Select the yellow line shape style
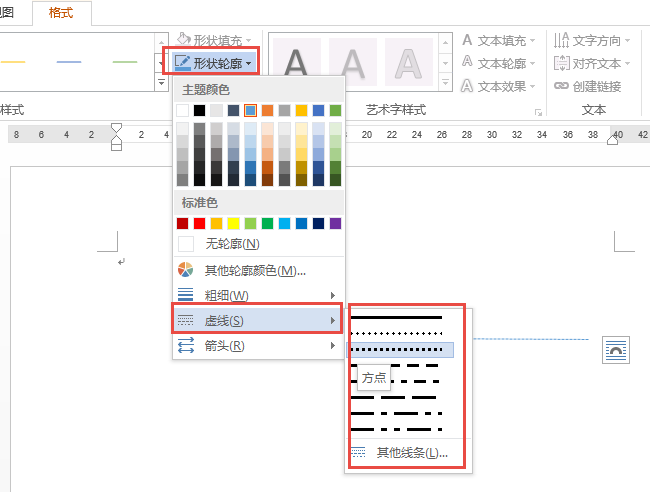Viewport: 650px width, 492px height. pyautogui.click(x=13, y=62)
